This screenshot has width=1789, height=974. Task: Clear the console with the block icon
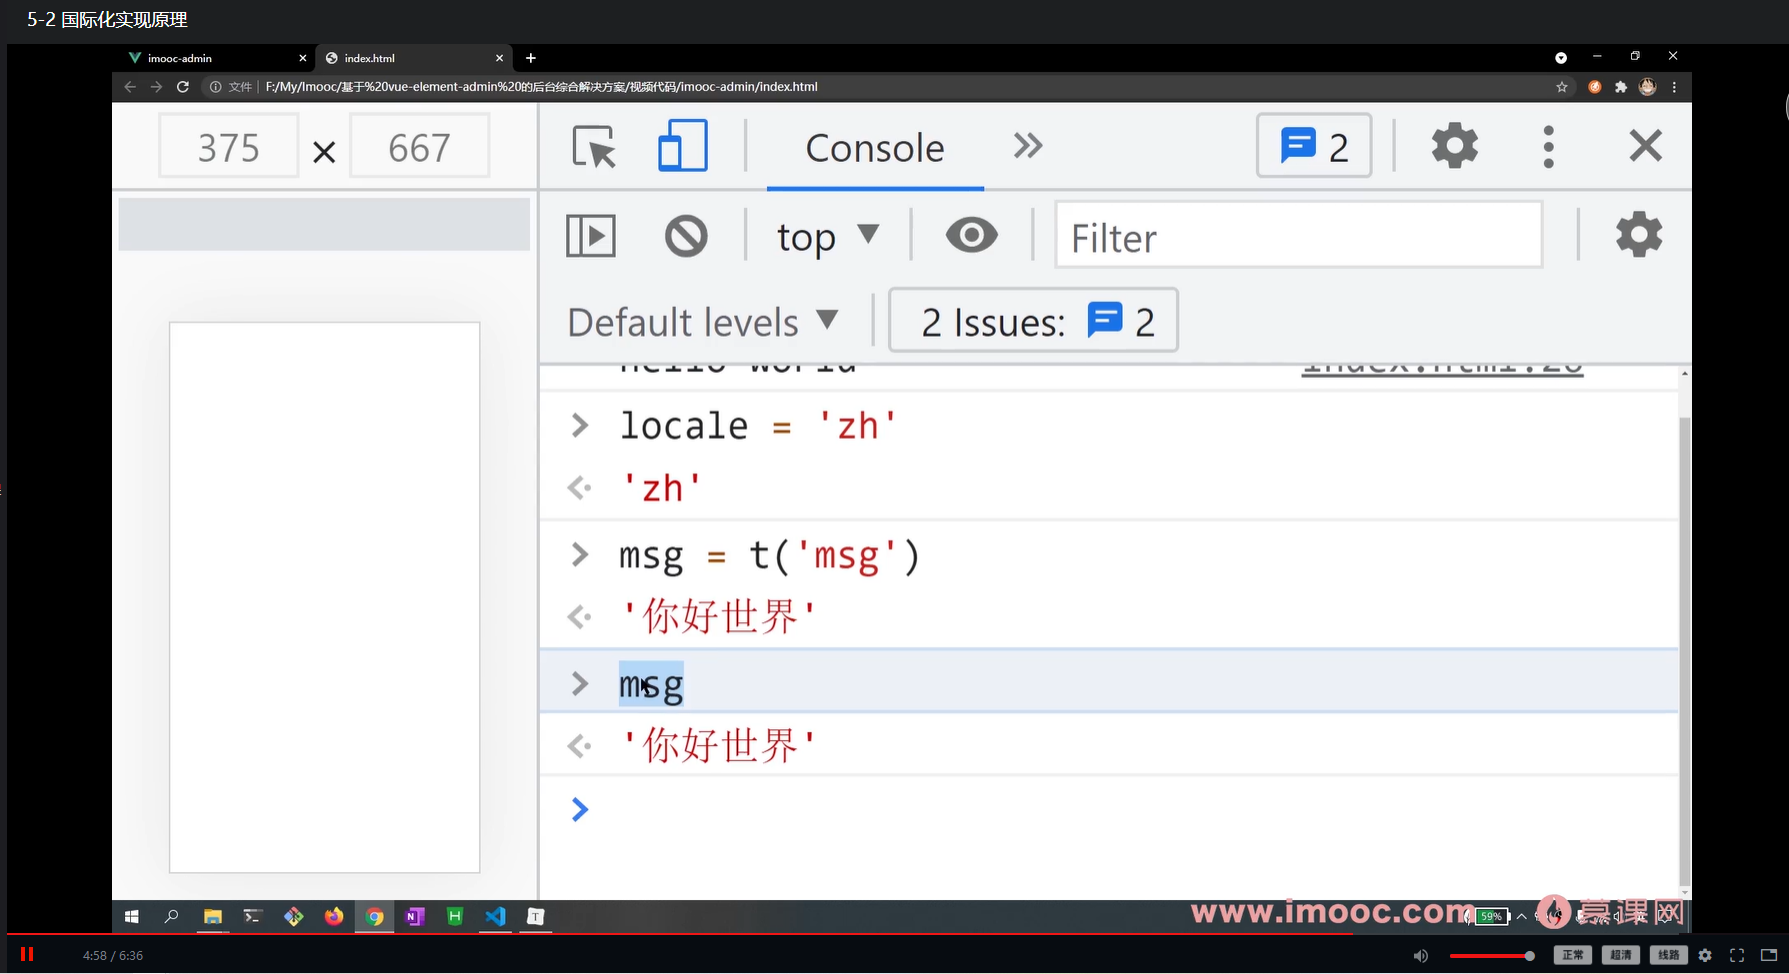tap(686, 236)
